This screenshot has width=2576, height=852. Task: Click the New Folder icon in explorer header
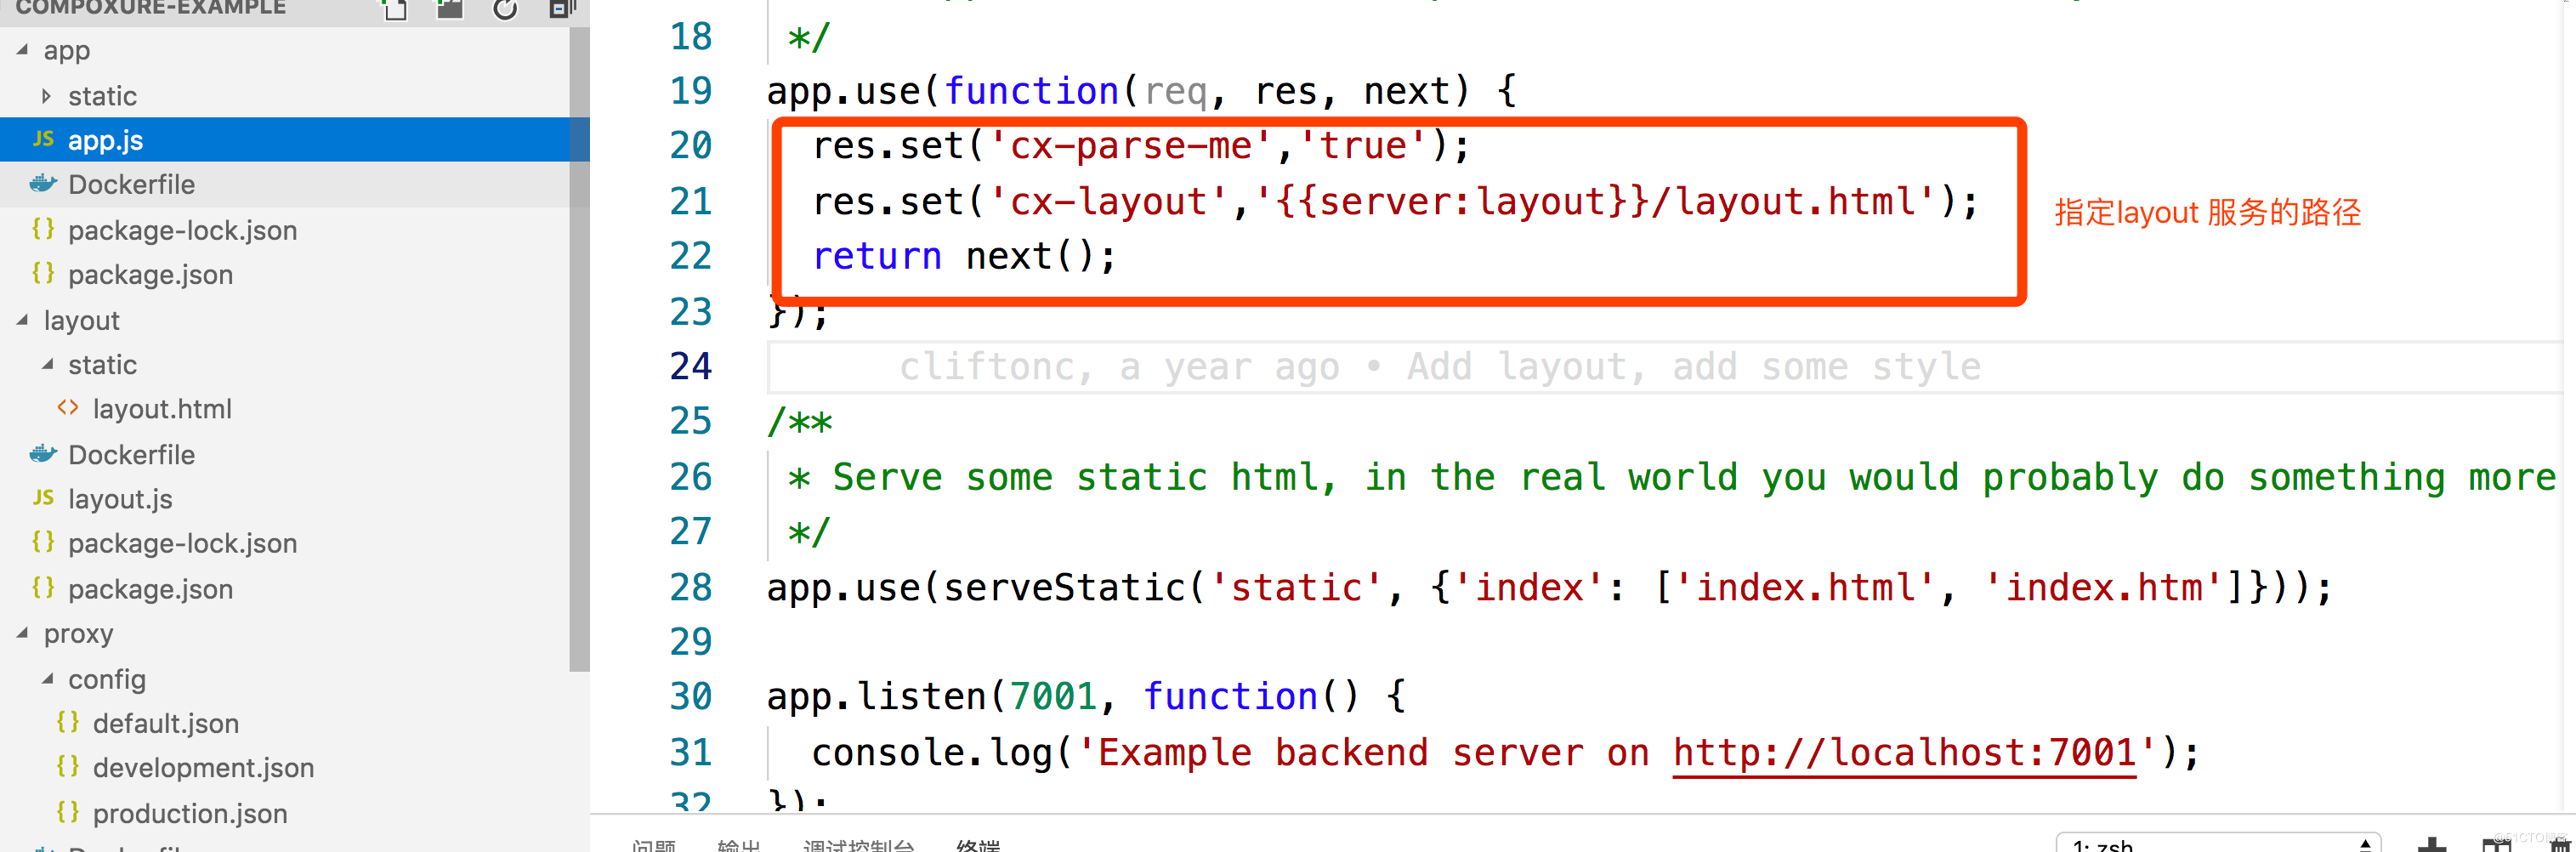point(450,8)
